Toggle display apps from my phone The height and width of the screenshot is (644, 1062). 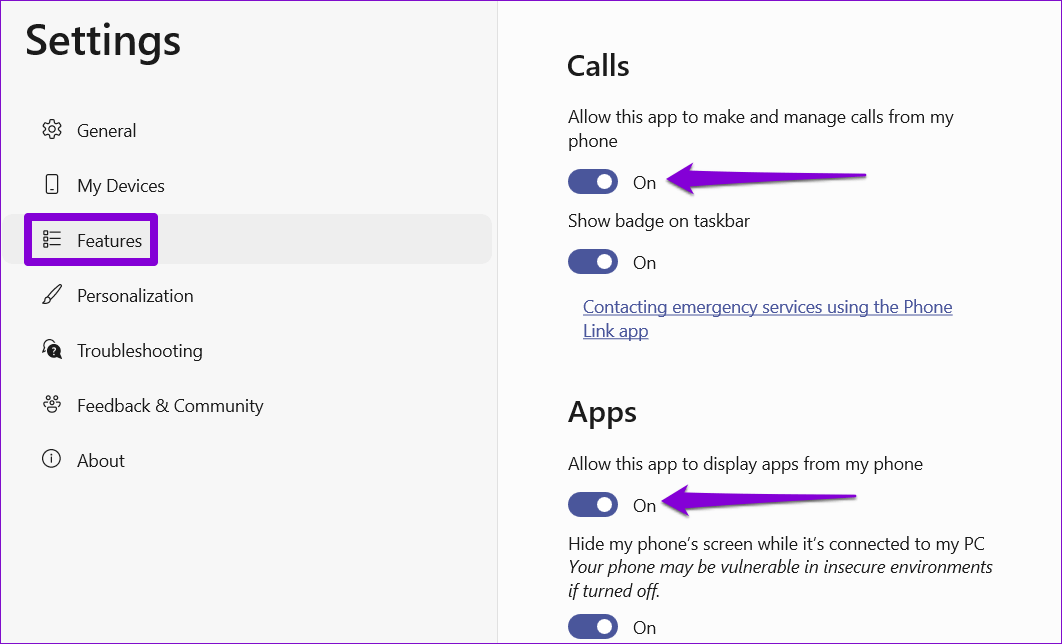pyautogui.click(x=593, y=505)
